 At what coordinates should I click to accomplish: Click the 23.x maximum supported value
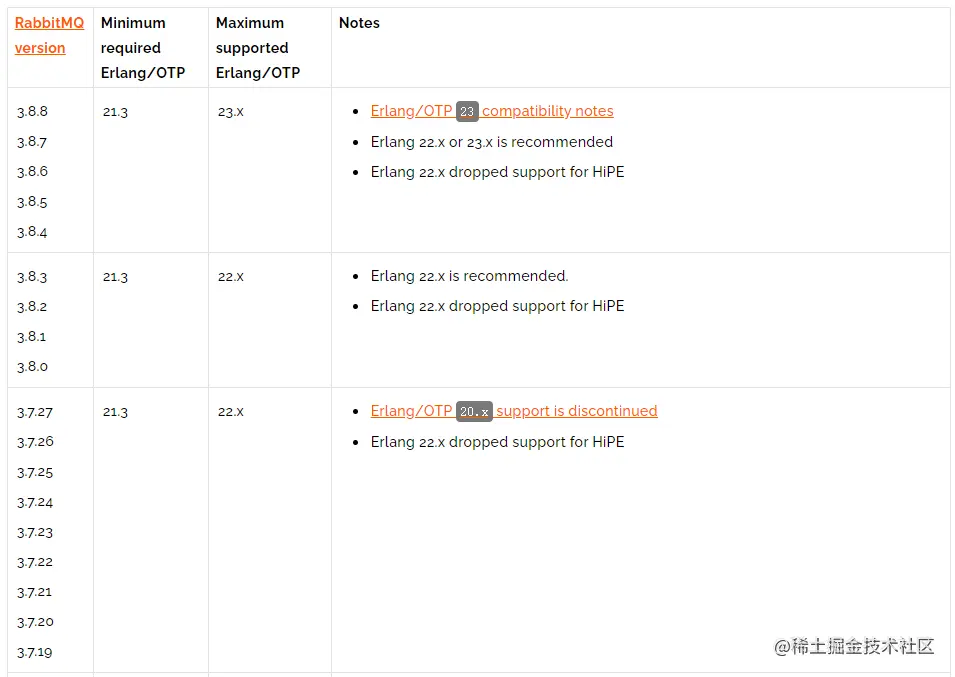(x=231, y=112)
